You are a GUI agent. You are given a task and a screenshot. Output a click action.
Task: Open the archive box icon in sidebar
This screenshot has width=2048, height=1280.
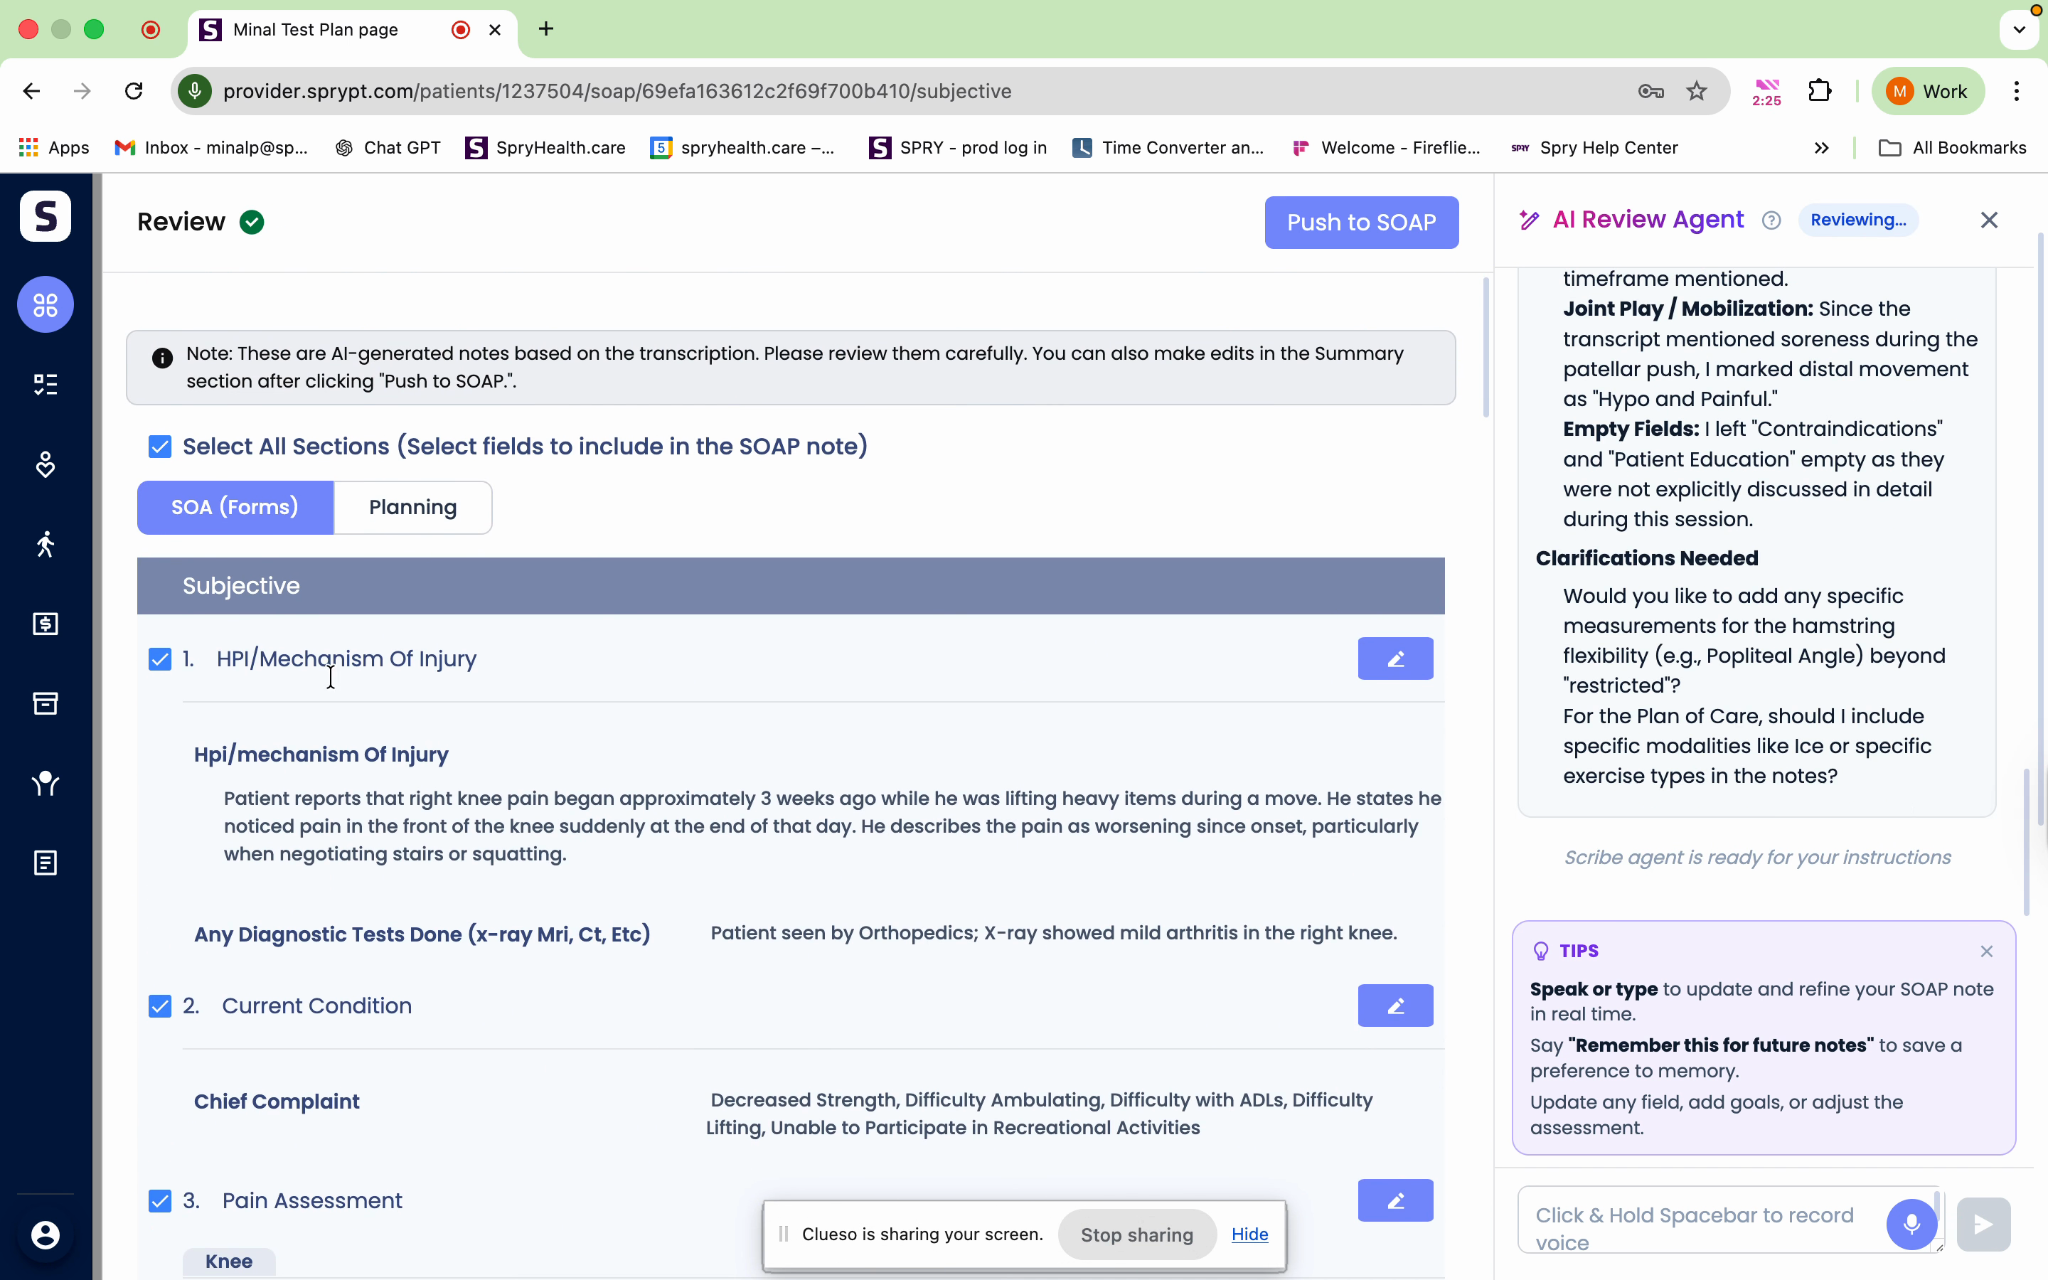pyautogui.click(x=45, y=704)
